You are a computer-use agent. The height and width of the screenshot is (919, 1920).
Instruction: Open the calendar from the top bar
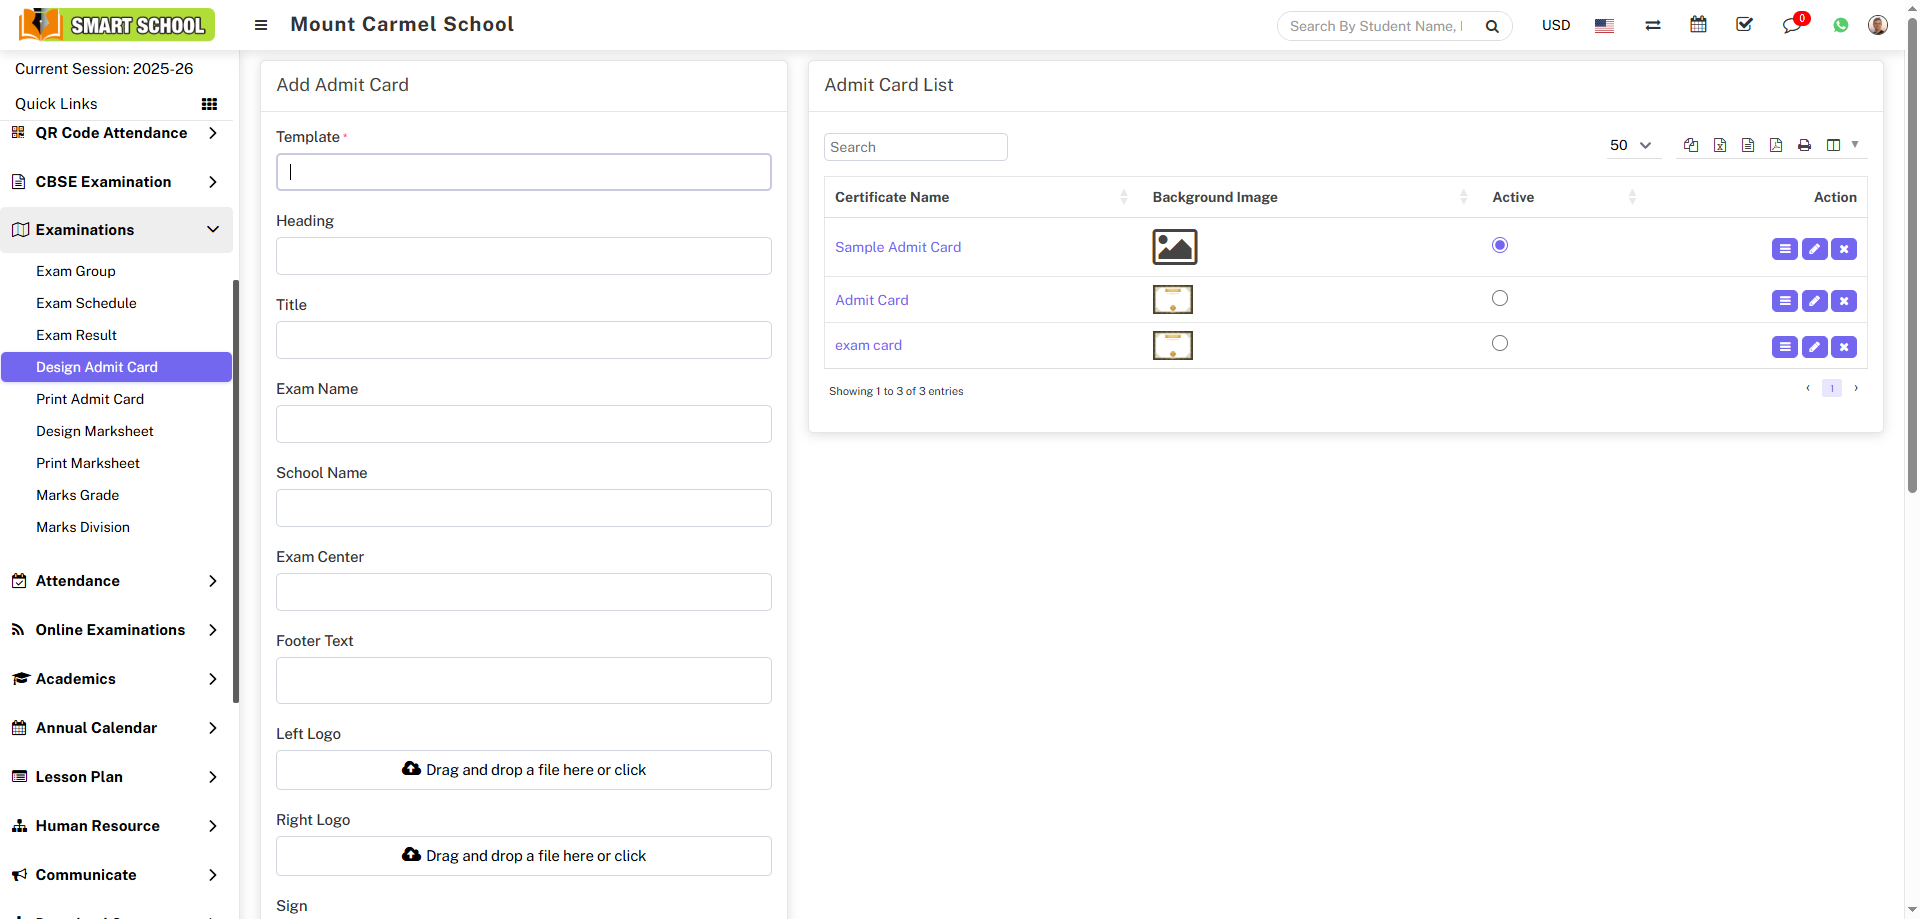pos(1698,24)
